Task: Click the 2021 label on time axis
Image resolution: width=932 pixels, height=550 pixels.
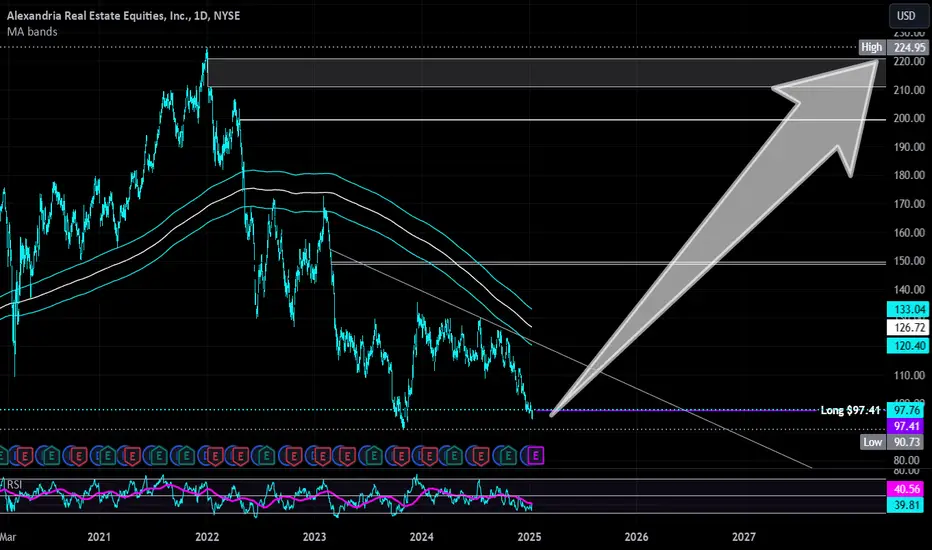Action: [x=99, y=537]
